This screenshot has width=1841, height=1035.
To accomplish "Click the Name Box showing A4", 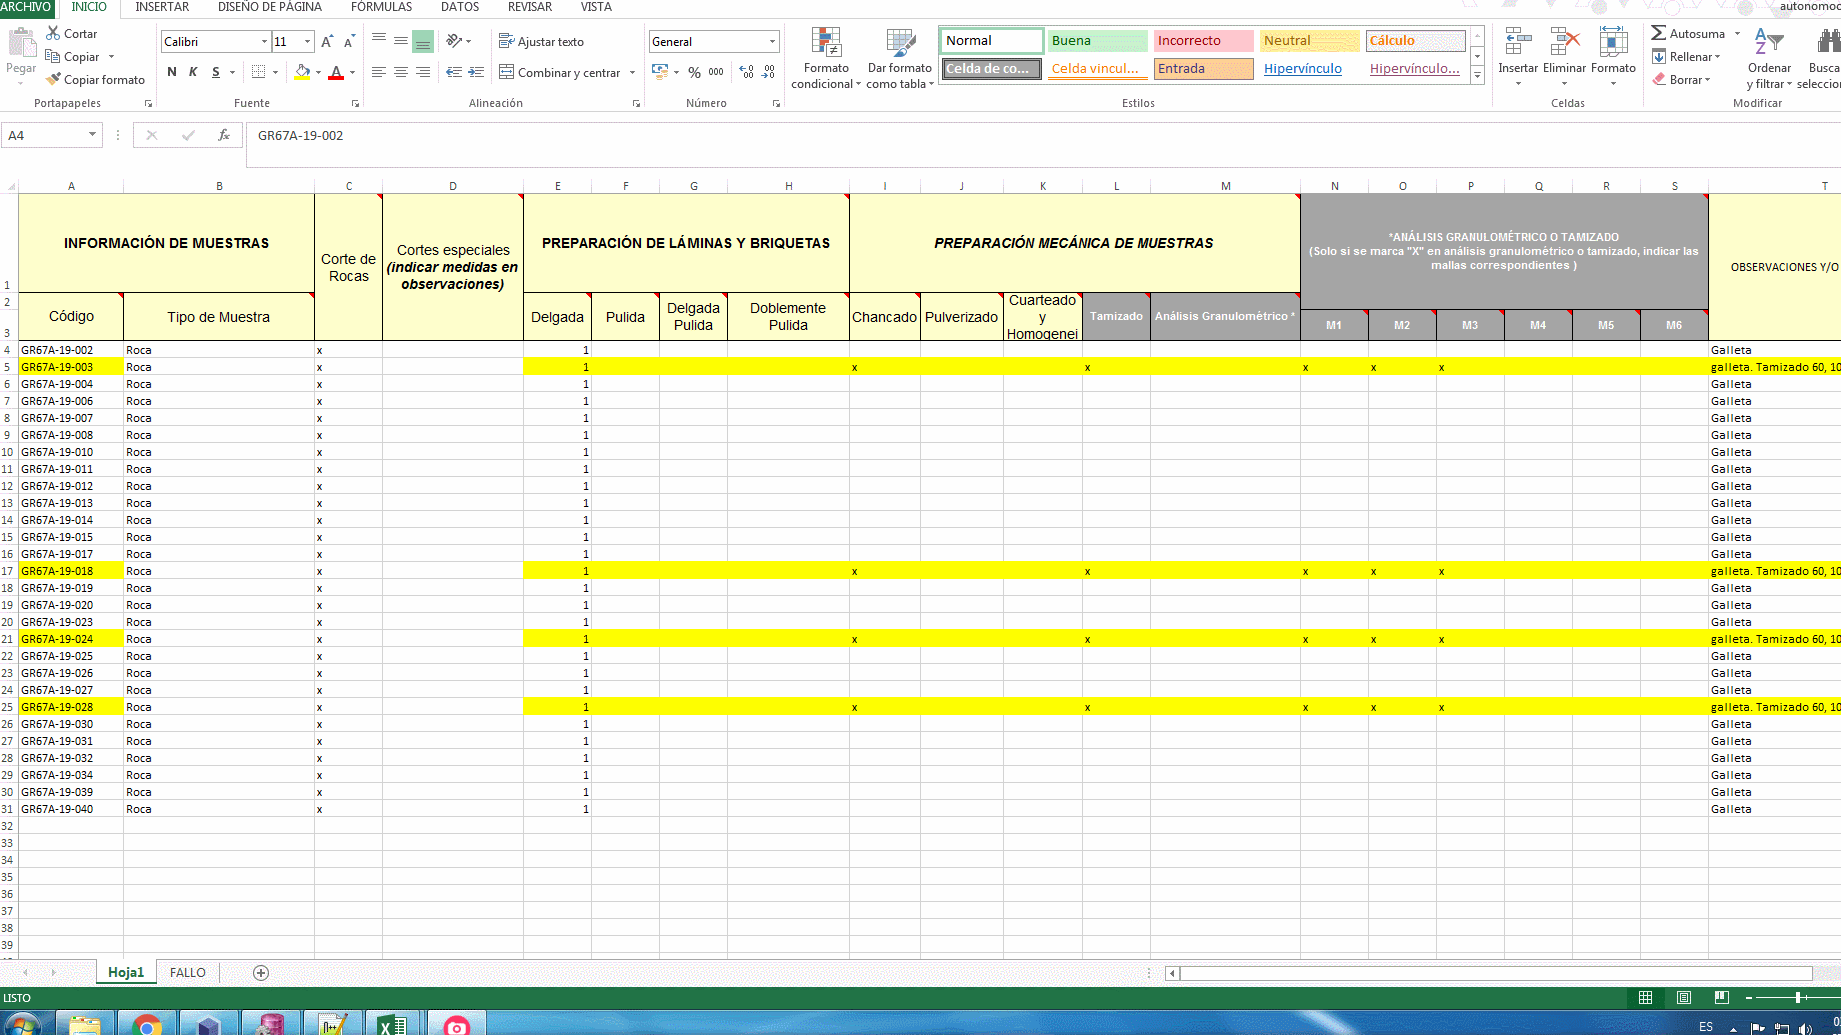I will tap(52, 135).
